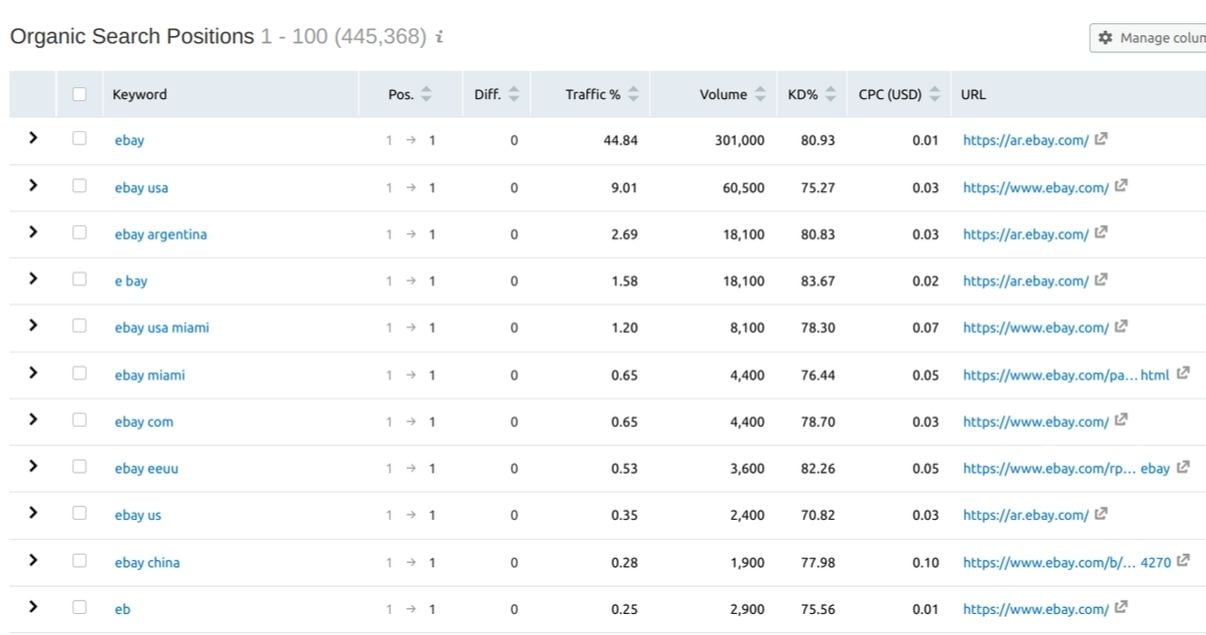Open the ebay.com/b/…4270 URL link
This screenshot has width=1206, height=635.
point(1067,563)
